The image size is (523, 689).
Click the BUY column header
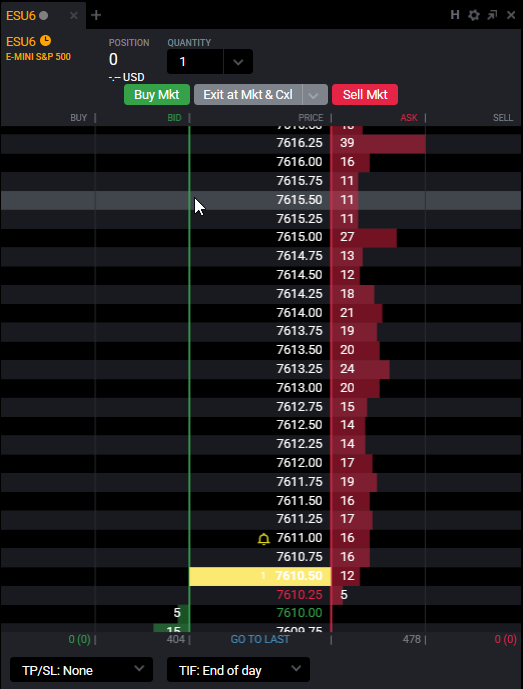click(79, 118)
